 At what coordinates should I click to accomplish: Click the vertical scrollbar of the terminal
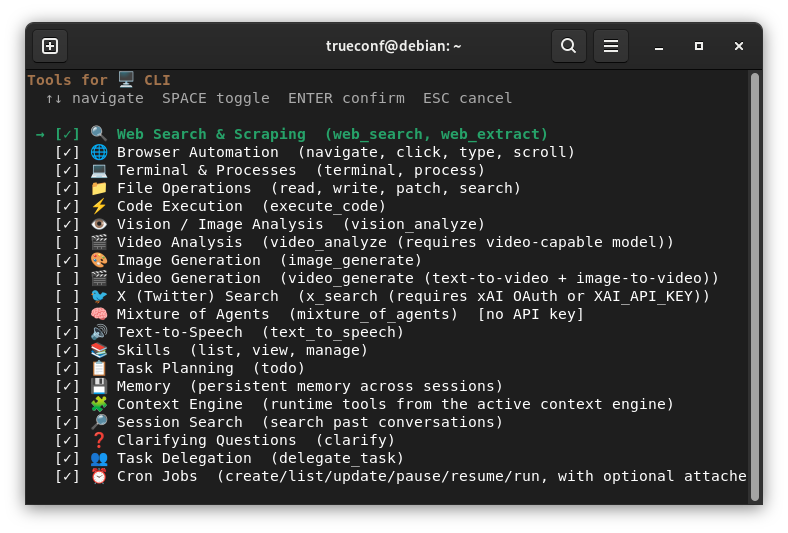point(754,286)
